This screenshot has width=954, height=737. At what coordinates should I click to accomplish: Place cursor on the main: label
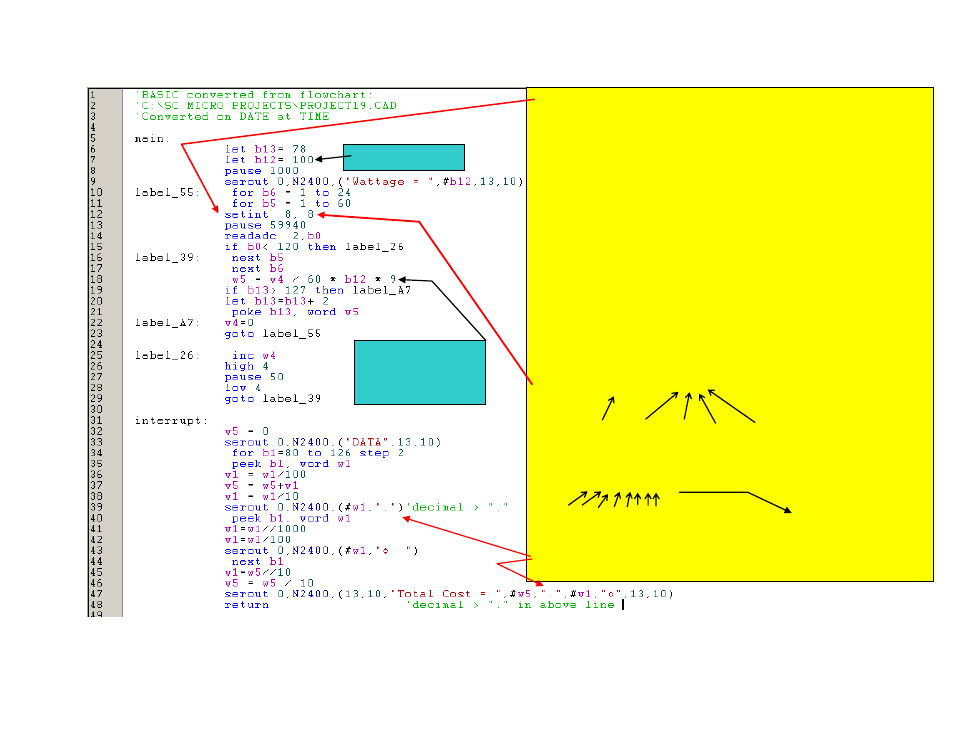pyautogui.click(x=152, y=139)
